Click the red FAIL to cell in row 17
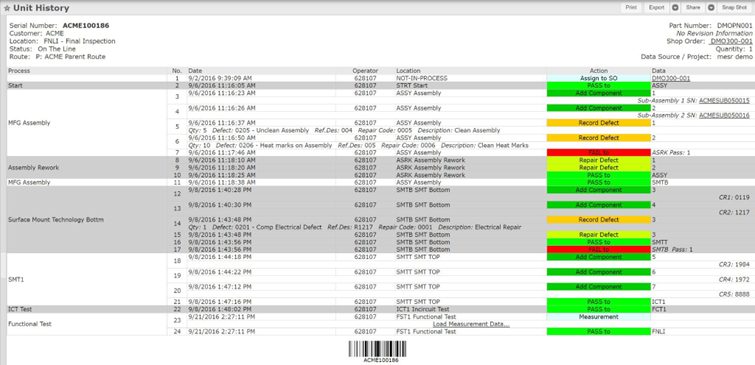The height and width of the screenshot is (365, 755). point(599,249)
